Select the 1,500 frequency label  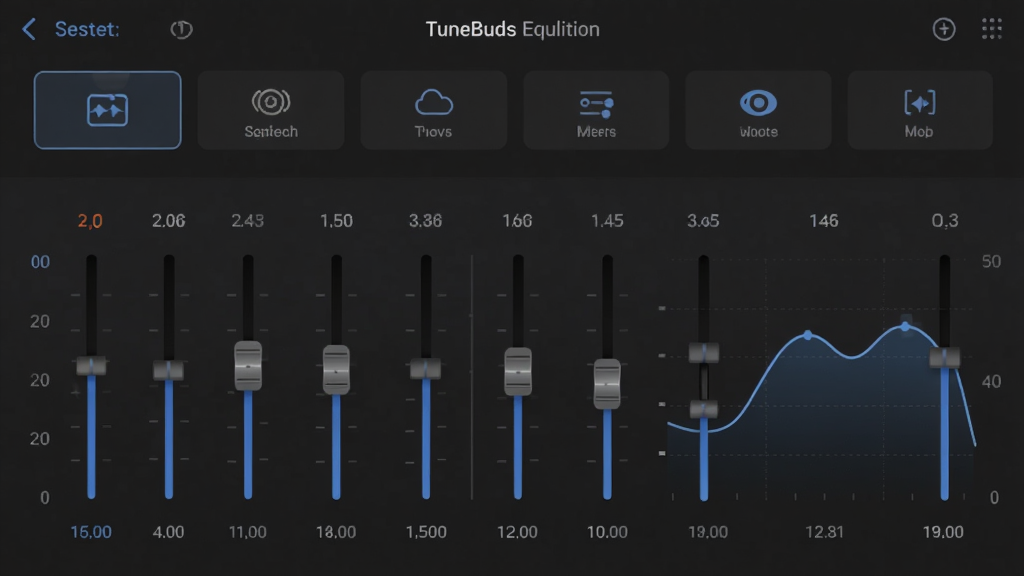point(426,532)
